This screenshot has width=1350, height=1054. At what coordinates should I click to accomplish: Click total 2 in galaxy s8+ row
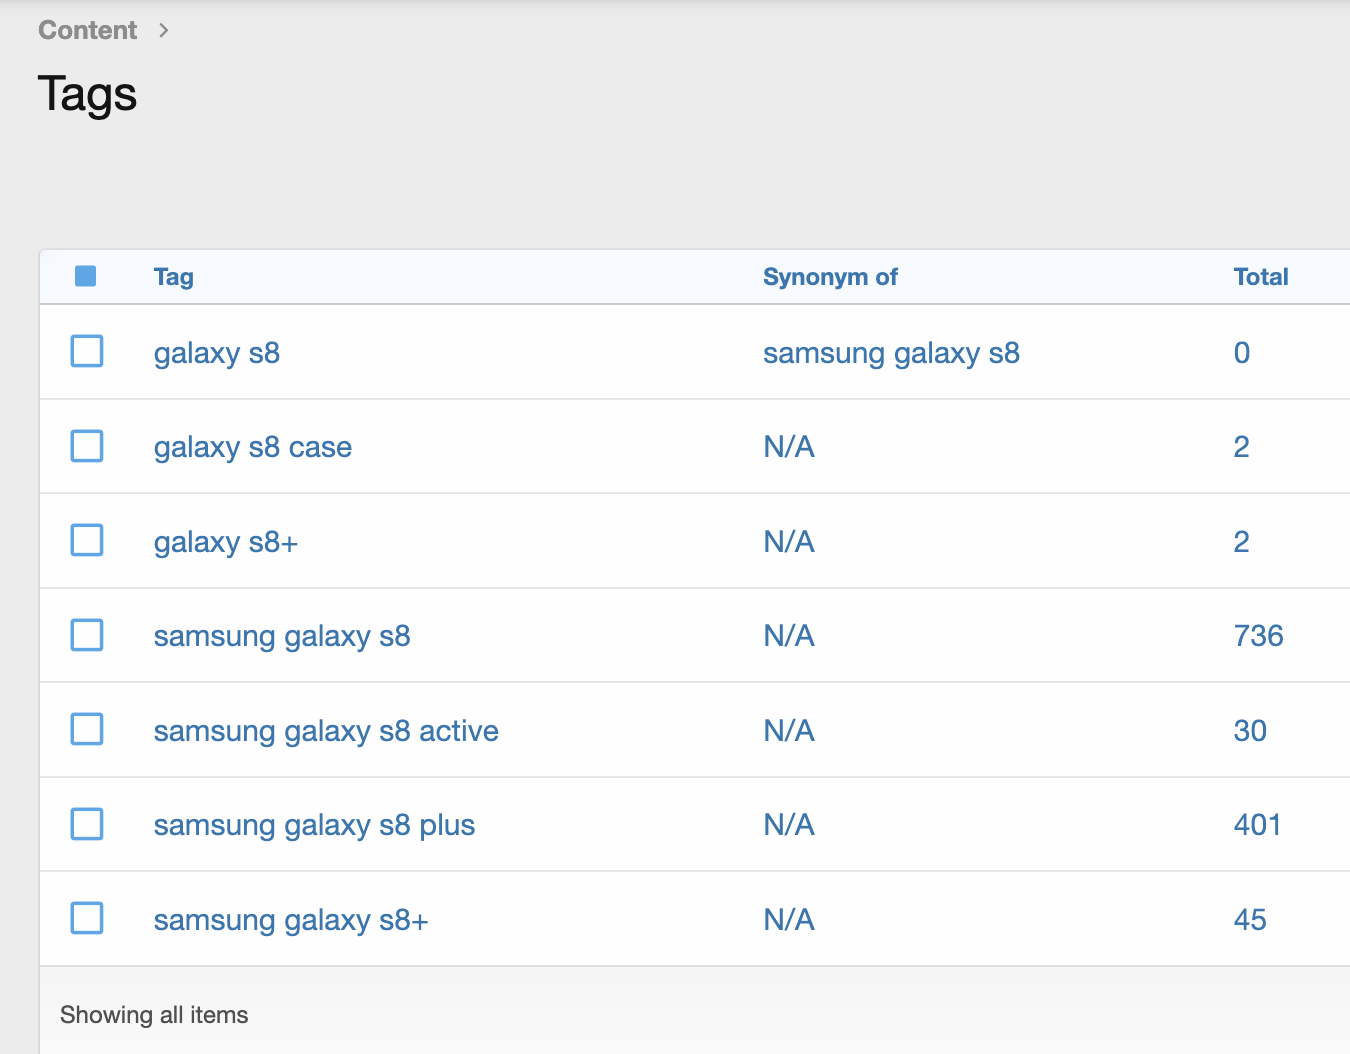click(x=1242, y=542)
